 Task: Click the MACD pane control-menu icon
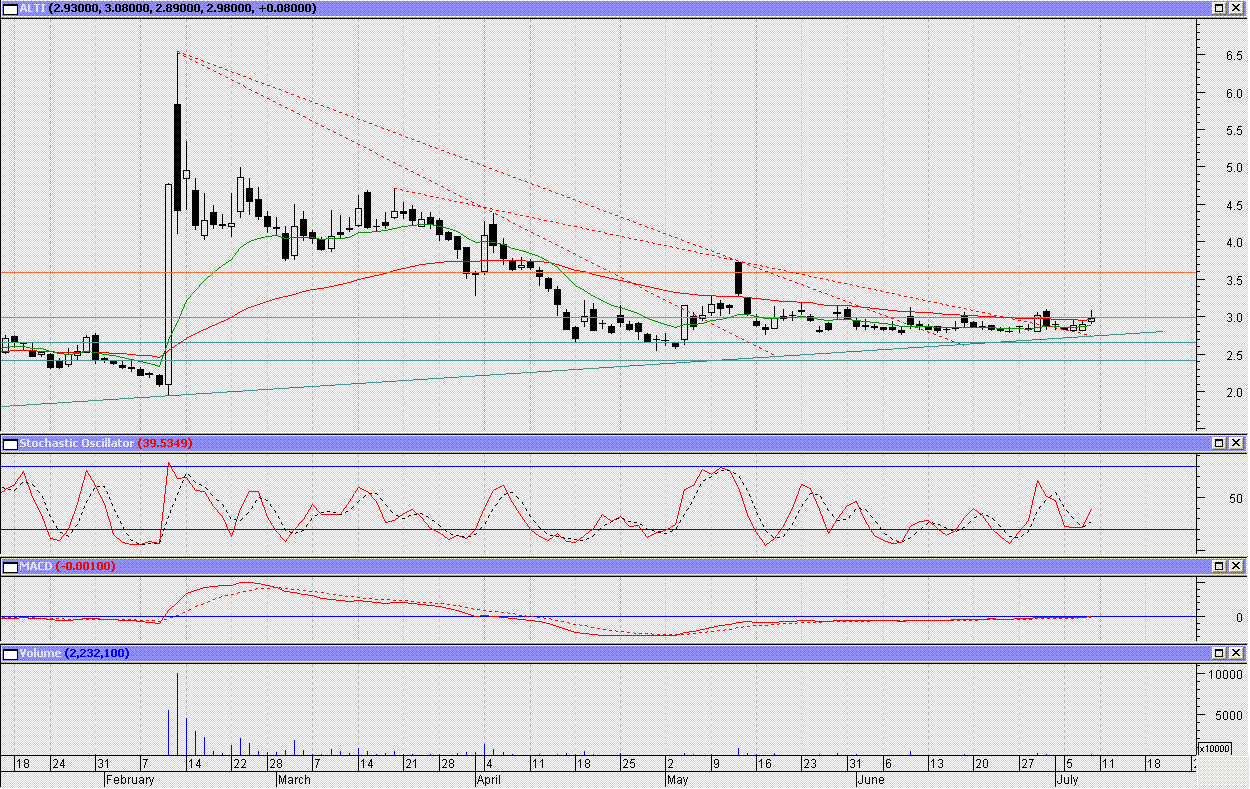tap(12, 566)
